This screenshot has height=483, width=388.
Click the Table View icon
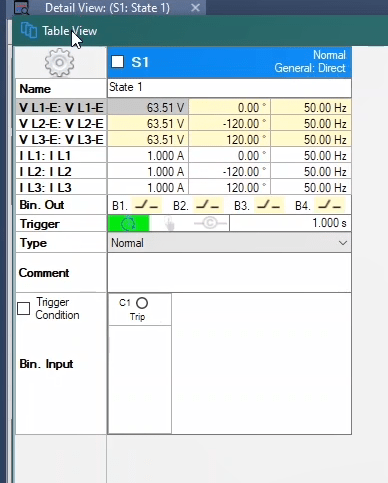pyautogui.click(x=29, y=31)
